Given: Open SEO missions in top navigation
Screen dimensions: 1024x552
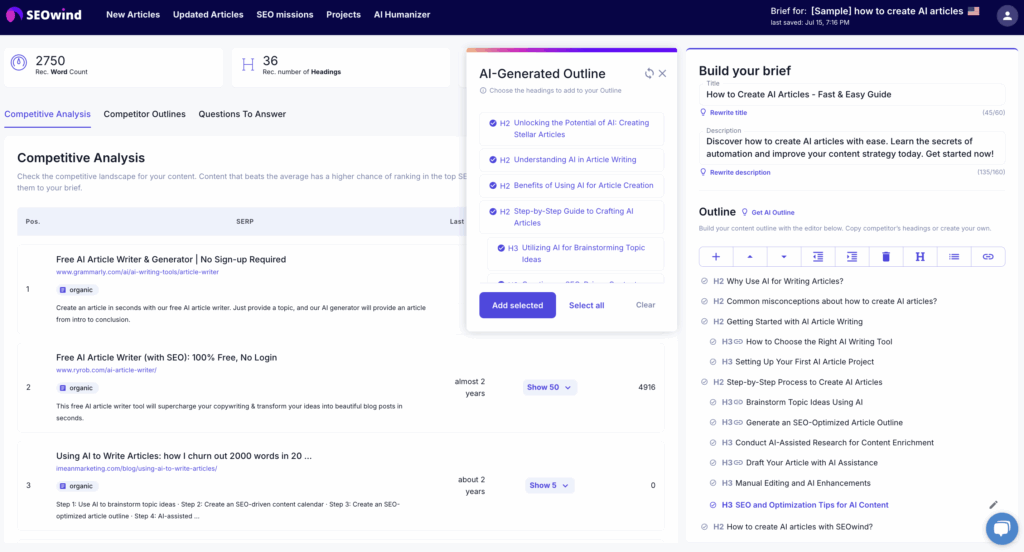Looking at the screenshot, I should (x=285, y=15).
